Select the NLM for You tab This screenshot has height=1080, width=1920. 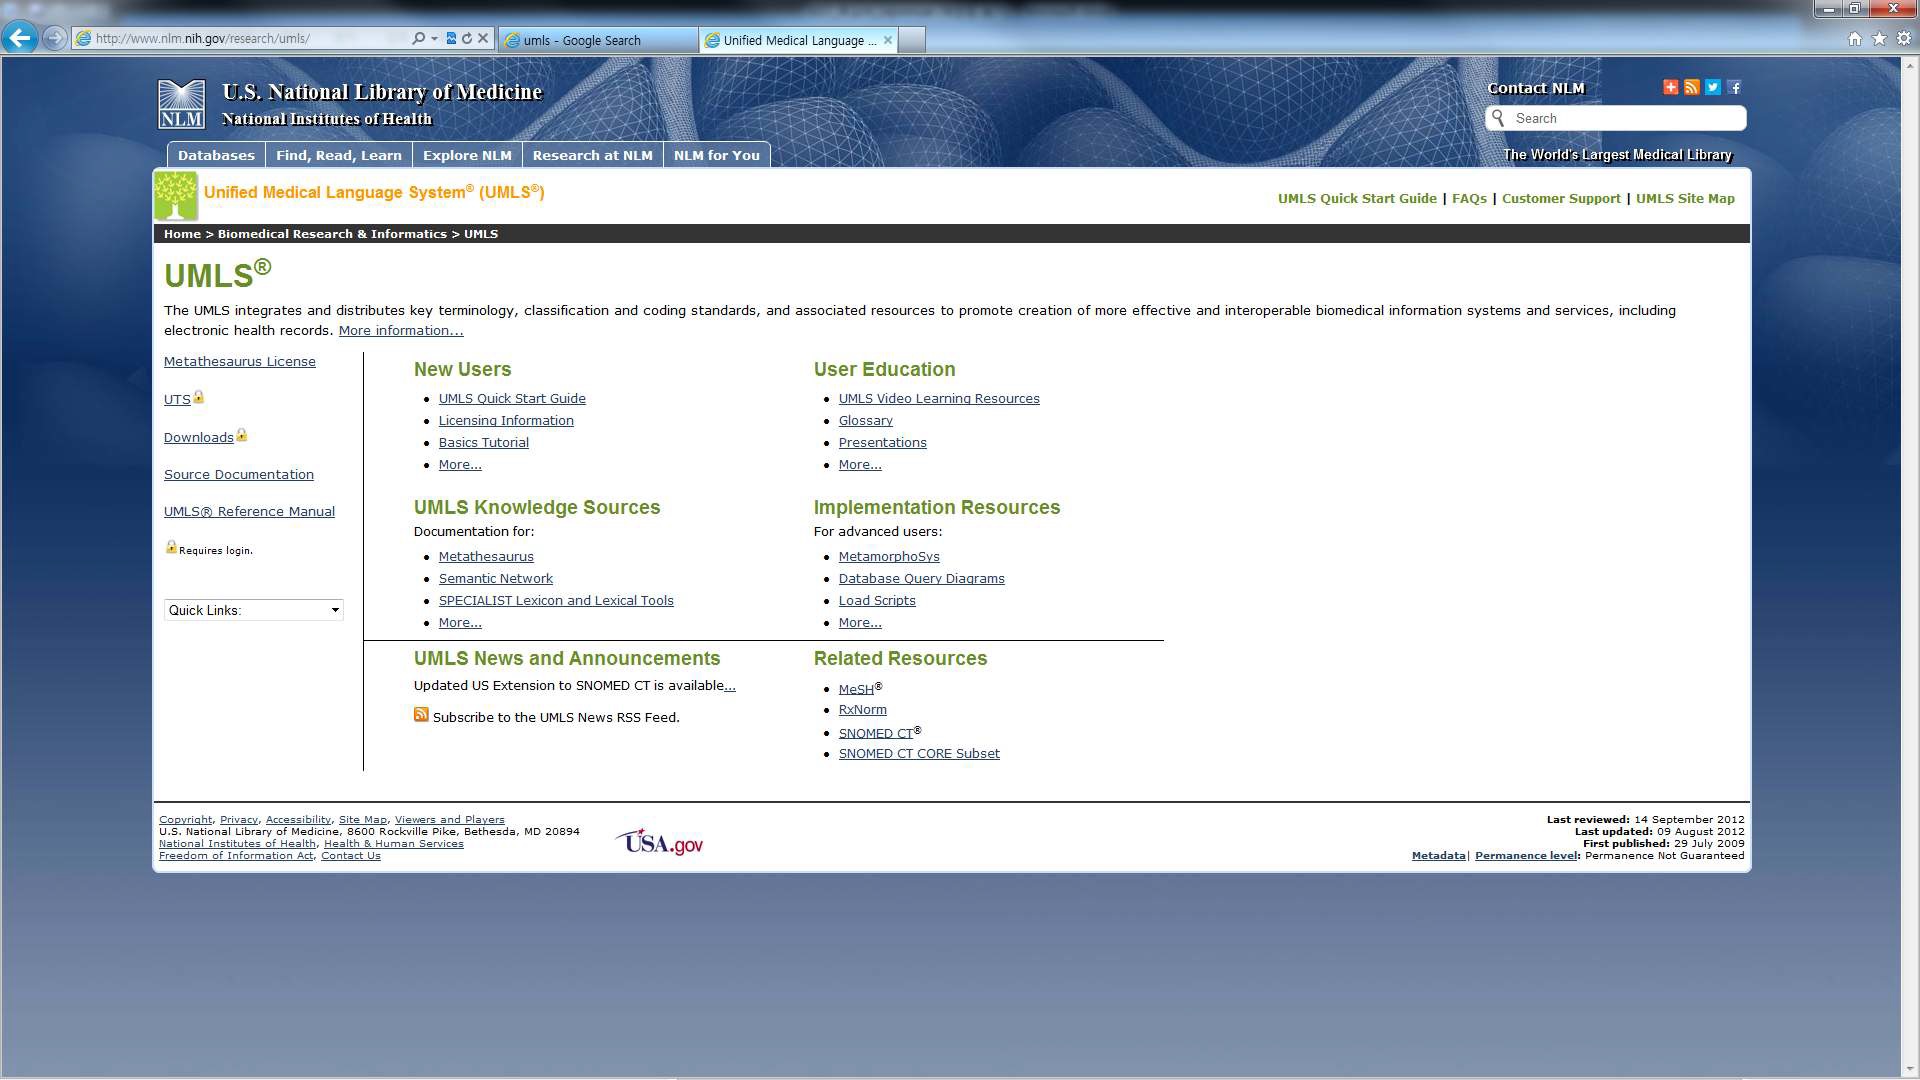[716, 154]
